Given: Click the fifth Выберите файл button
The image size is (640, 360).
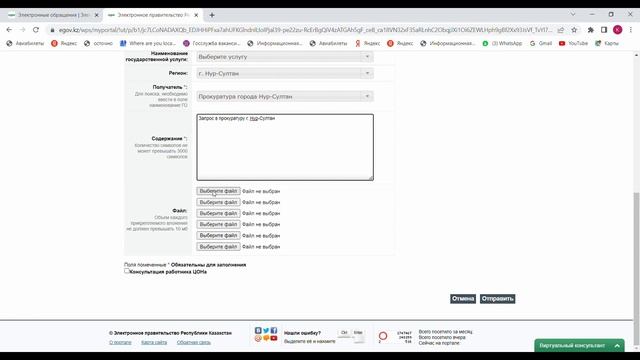Looking at the screenshot, I should coord(218,236).
